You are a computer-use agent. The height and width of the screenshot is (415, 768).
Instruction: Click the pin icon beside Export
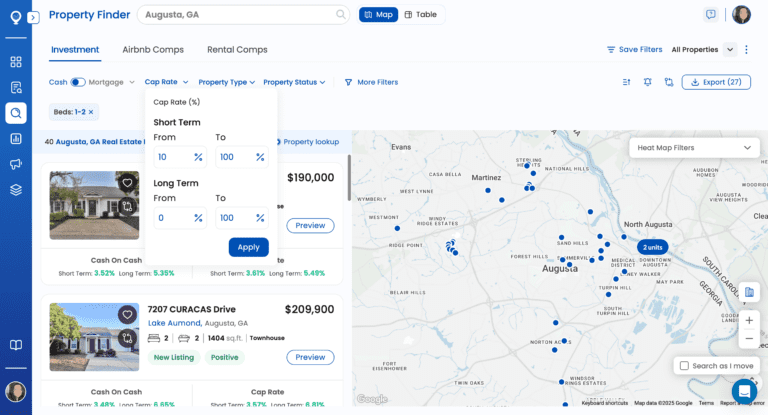[x=648, y=82]
